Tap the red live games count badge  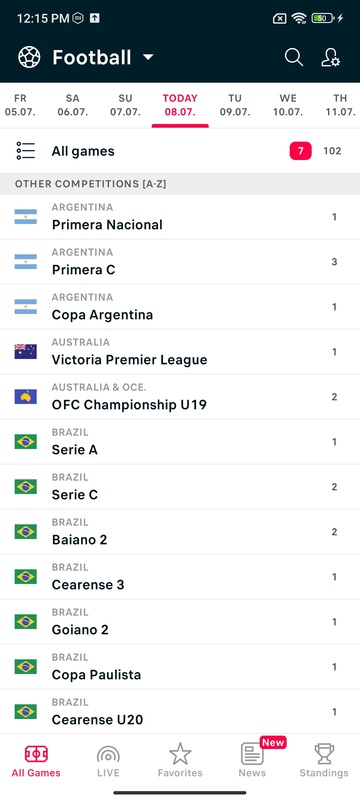point(300,151)
